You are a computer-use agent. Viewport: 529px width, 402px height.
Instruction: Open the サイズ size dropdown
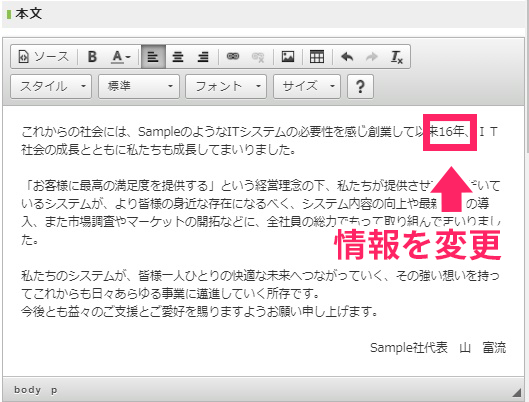pos(307,86)
